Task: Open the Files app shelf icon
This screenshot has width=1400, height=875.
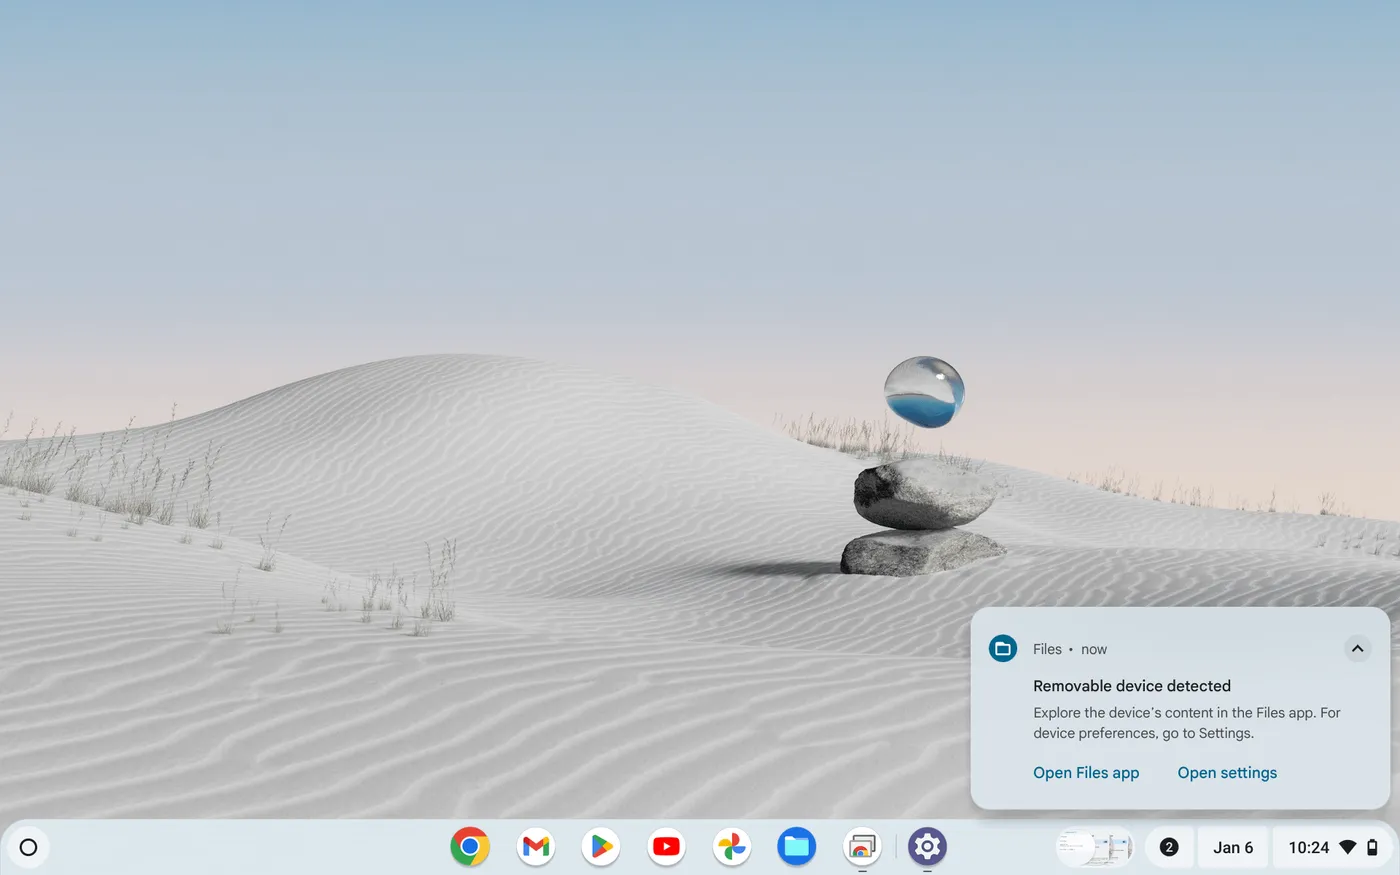Action: 797,847
